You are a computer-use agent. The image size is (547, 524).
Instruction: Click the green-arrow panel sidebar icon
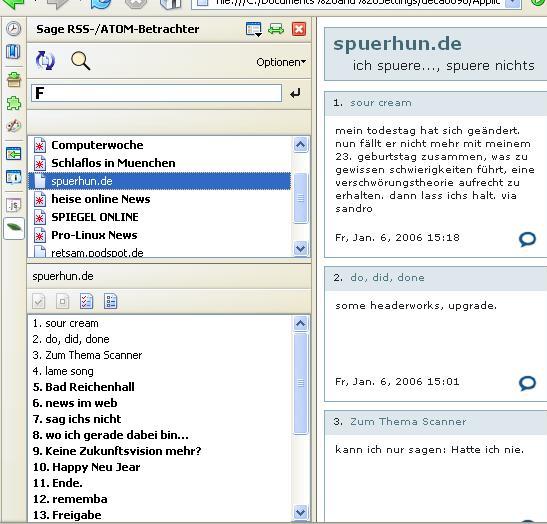point(14,154)
